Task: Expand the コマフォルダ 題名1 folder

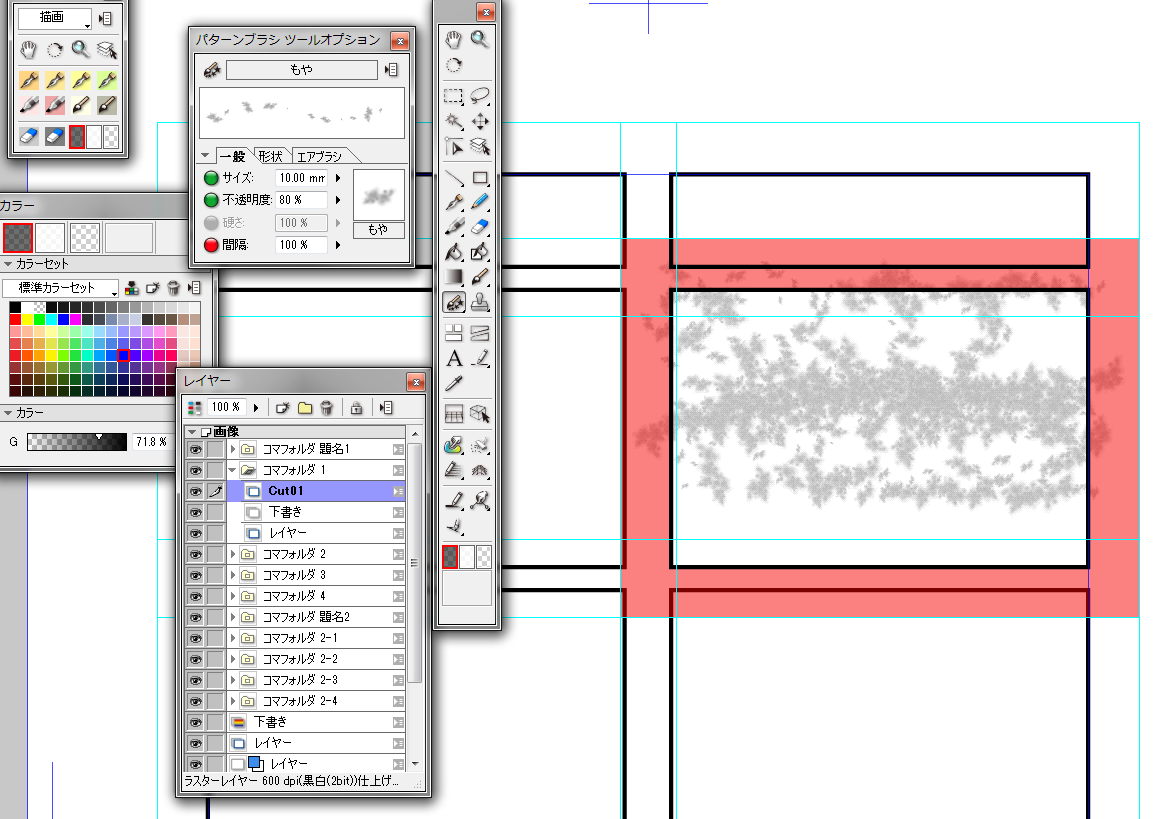Action: 232,449
